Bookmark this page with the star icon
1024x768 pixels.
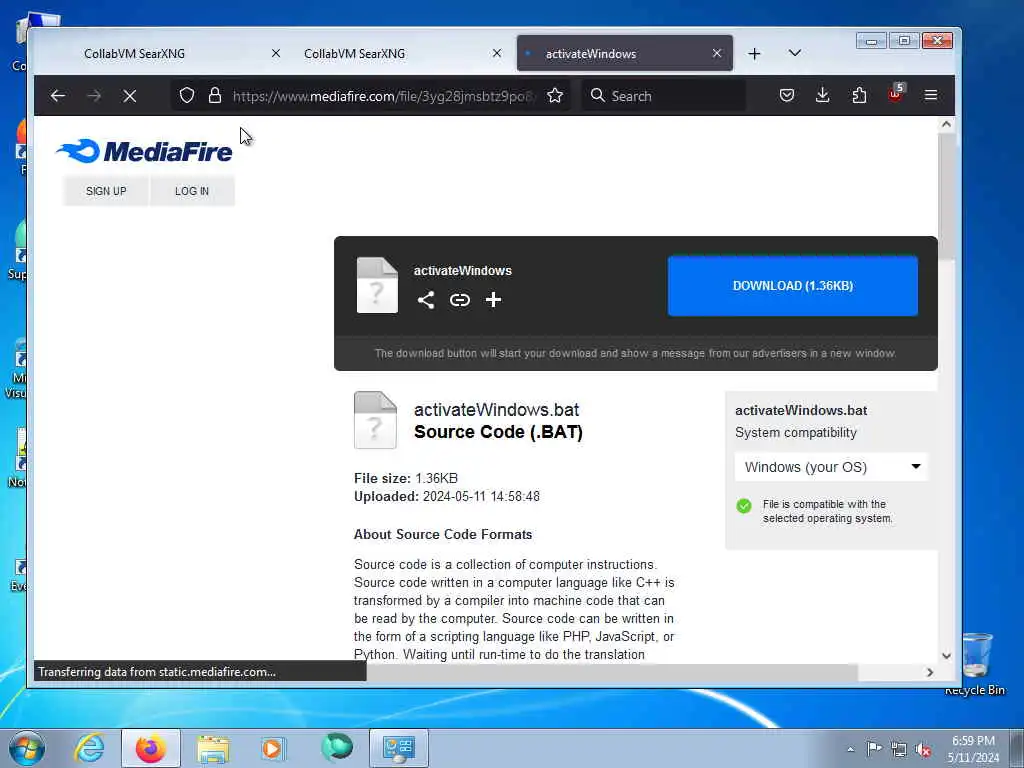555,96
